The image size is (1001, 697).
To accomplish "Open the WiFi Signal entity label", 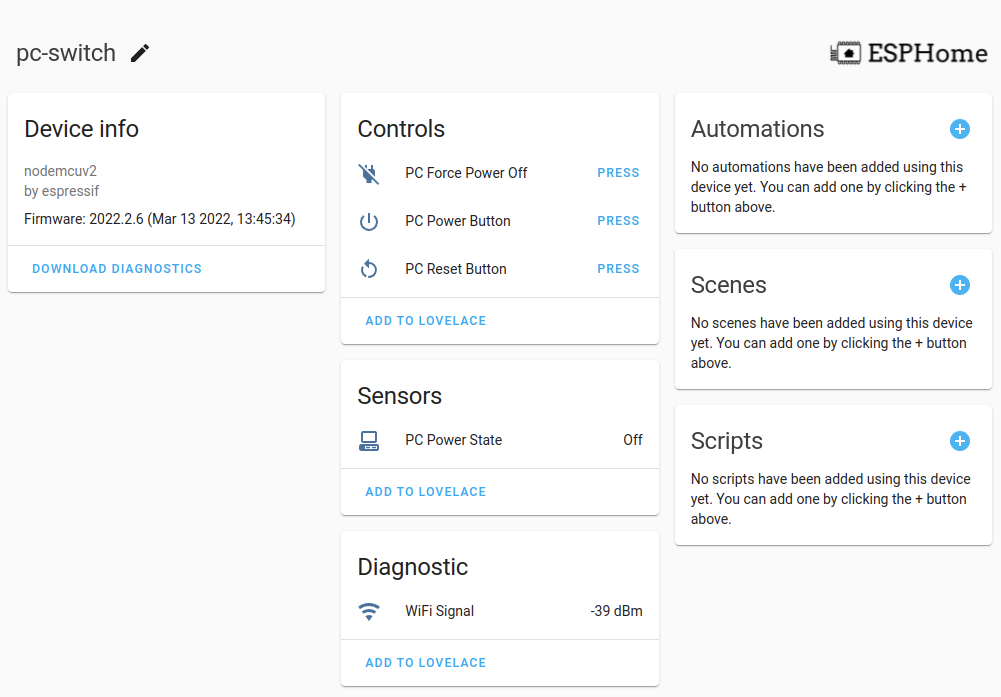I will (439, 611).
